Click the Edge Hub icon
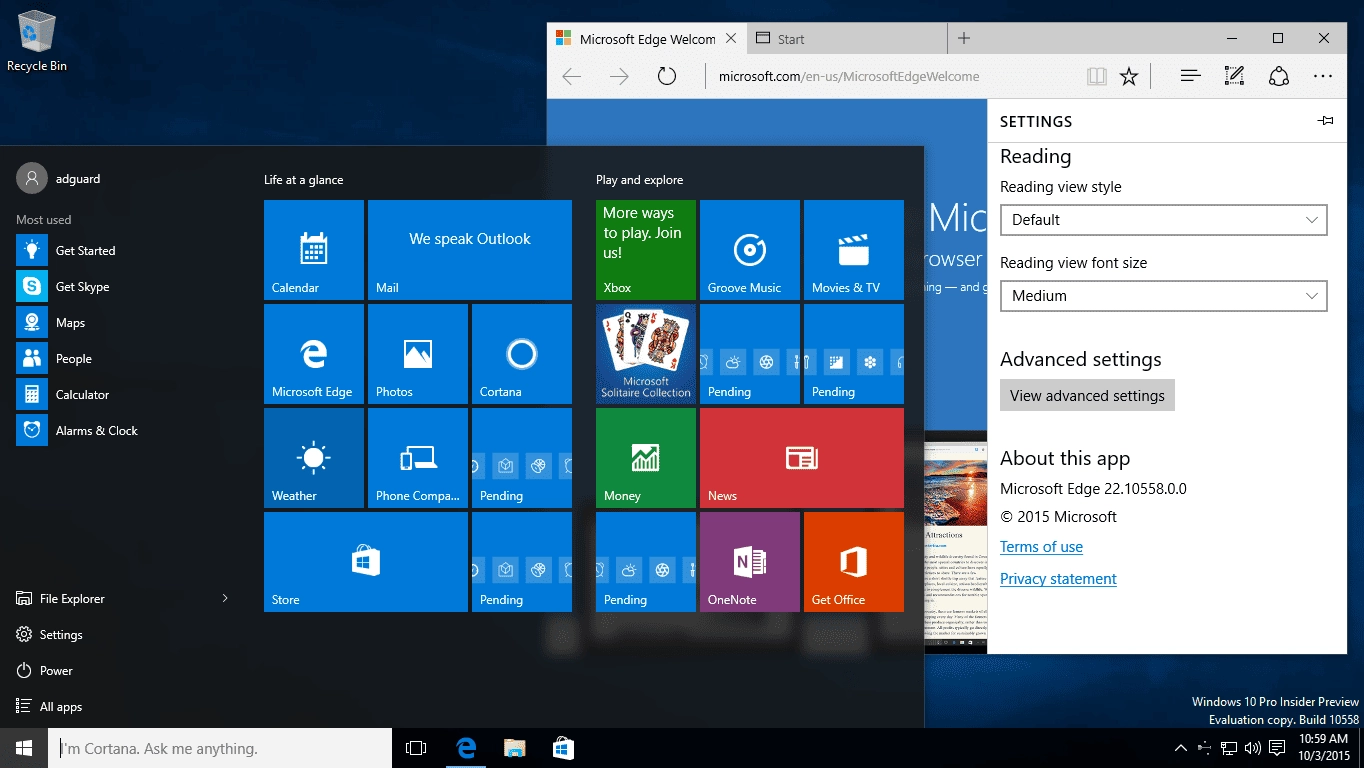 pos(1190,76)
